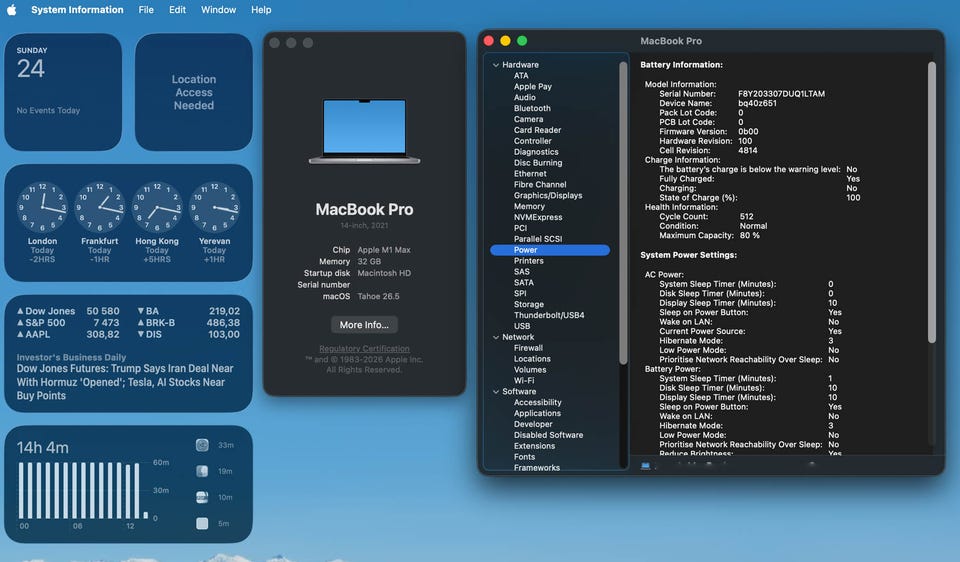960x562 pixels.
Task: Open the Apple menu icon
Action: tap(12, 10)
